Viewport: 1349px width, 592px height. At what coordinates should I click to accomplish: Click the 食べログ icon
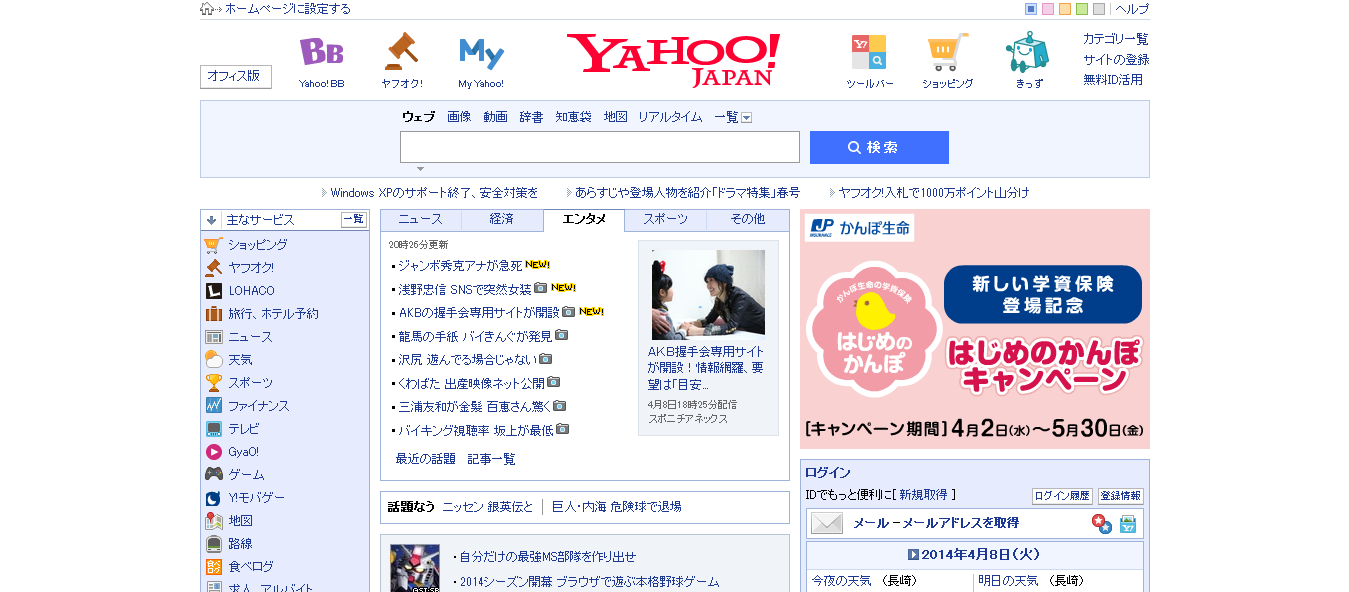pyautogui.click(x=213, y=567)
